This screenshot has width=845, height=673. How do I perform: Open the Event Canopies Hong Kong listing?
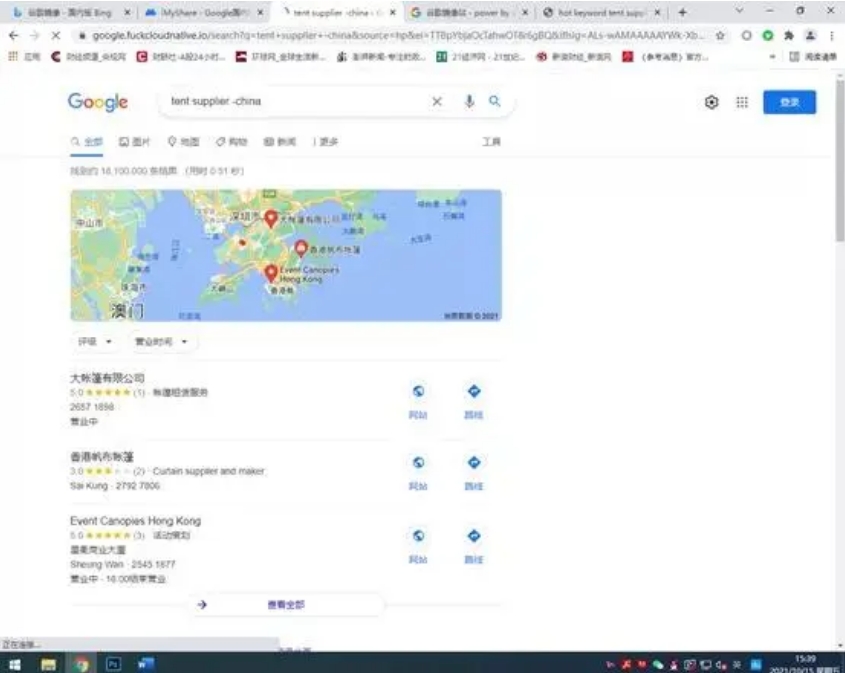(x=135, y=521)
